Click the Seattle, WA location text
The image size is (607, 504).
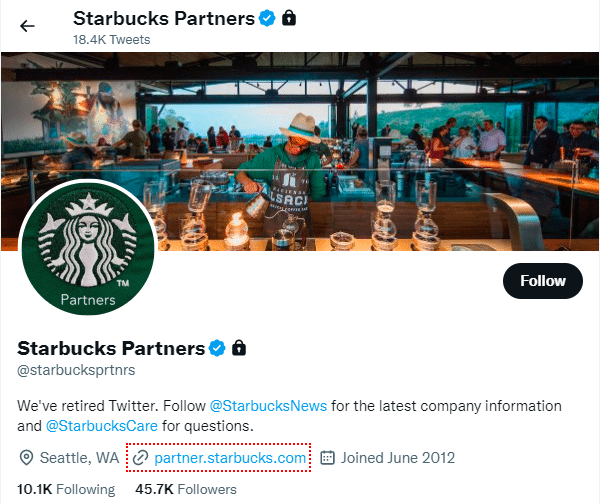click(x=79, y=458)
